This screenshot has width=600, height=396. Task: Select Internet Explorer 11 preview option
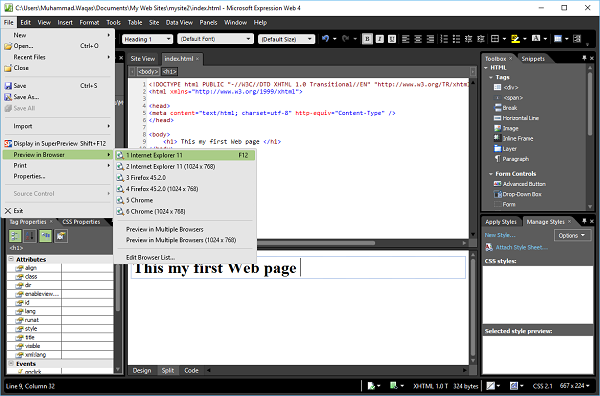click(x=185, y=155)
